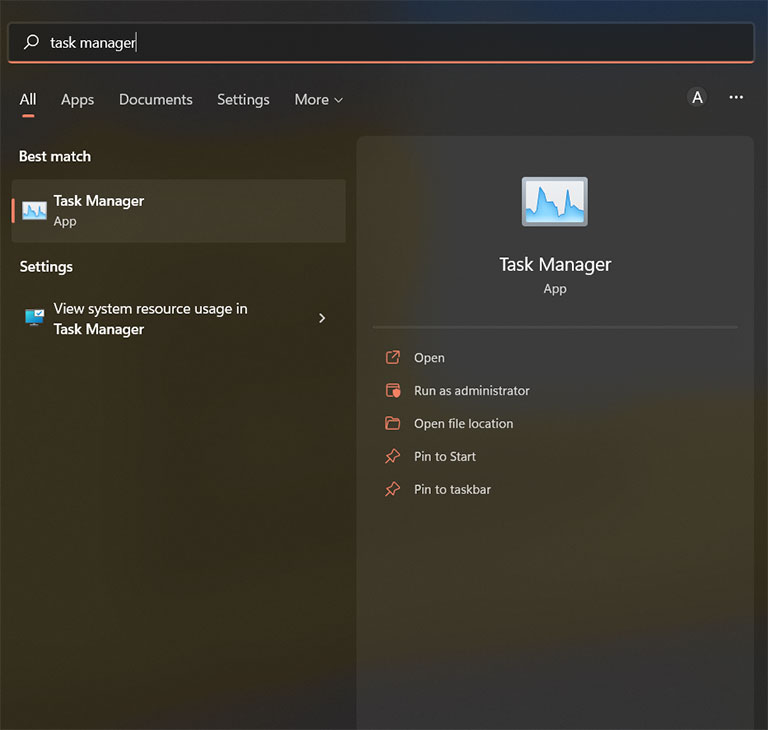Screen dimensions: 768x730
Task: Click the monitor icon beside View system resource usage
Action: click(x=34, y=317)
